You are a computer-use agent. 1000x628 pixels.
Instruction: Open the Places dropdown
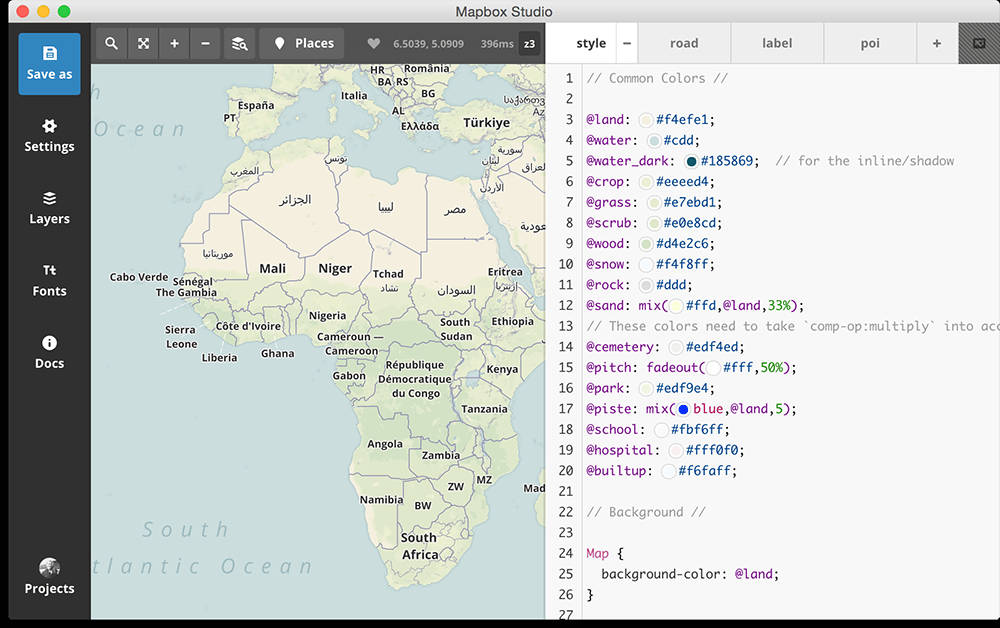point(303,44)
